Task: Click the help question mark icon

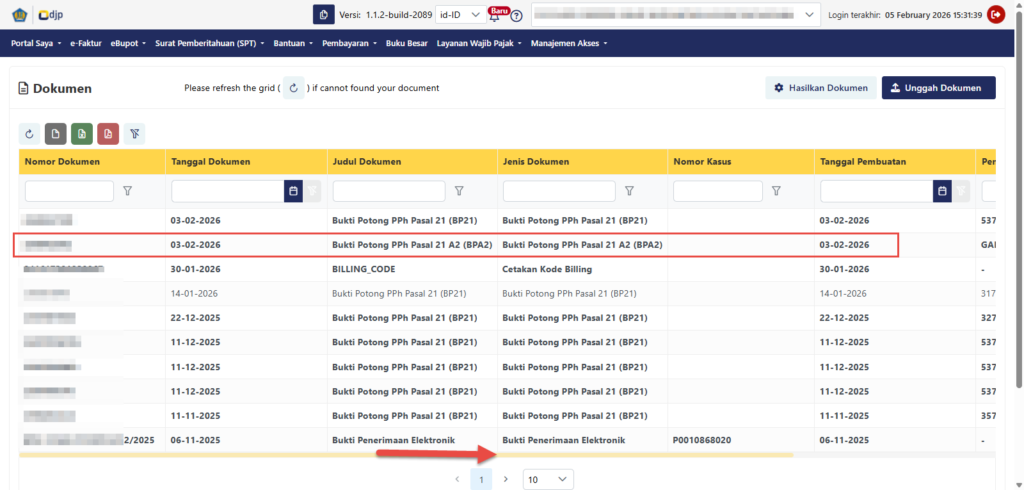Action: click(516, 15)
